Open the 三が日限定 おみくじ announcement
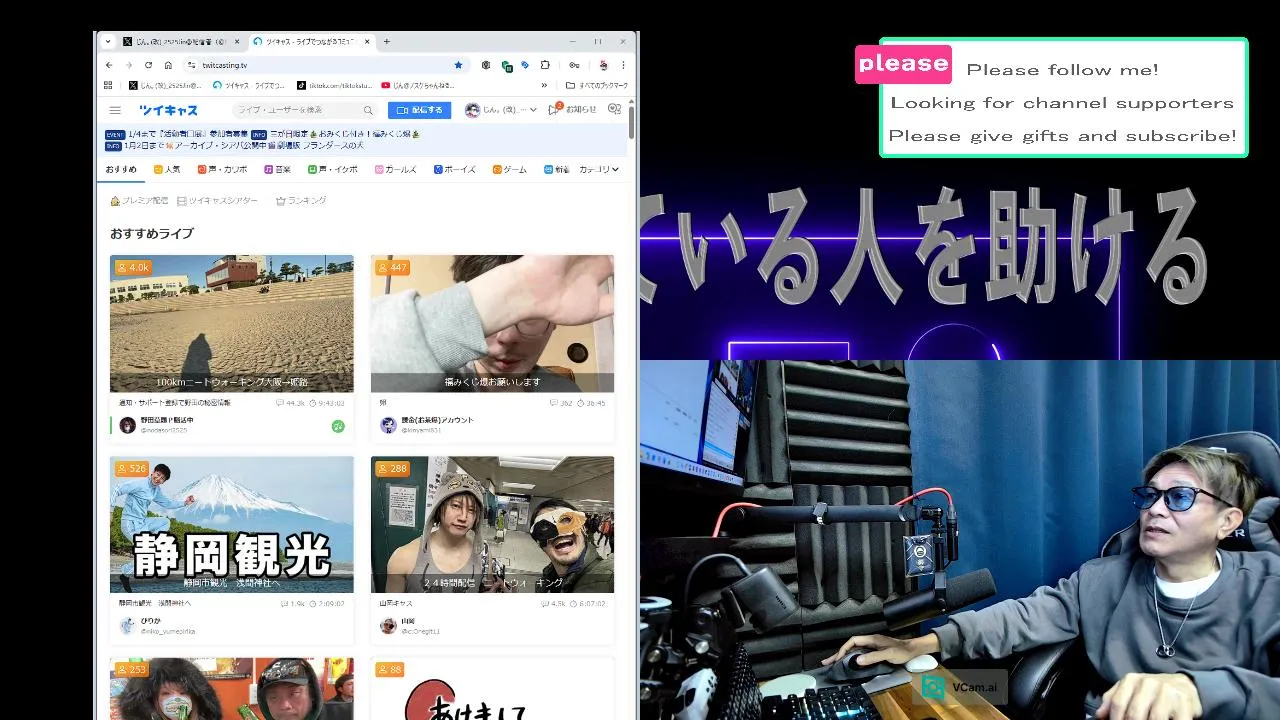 335,134
